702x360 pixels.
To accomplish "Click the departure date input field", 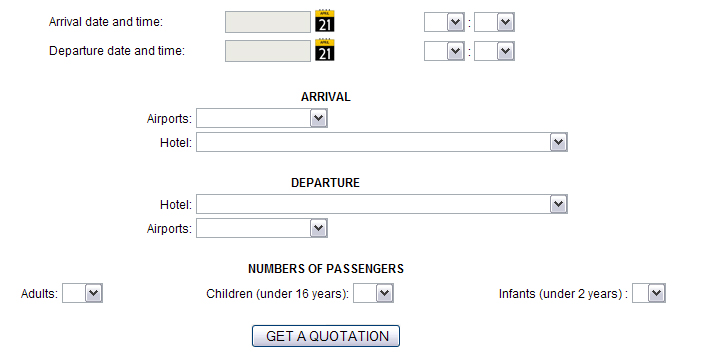I will click(268, 51).
